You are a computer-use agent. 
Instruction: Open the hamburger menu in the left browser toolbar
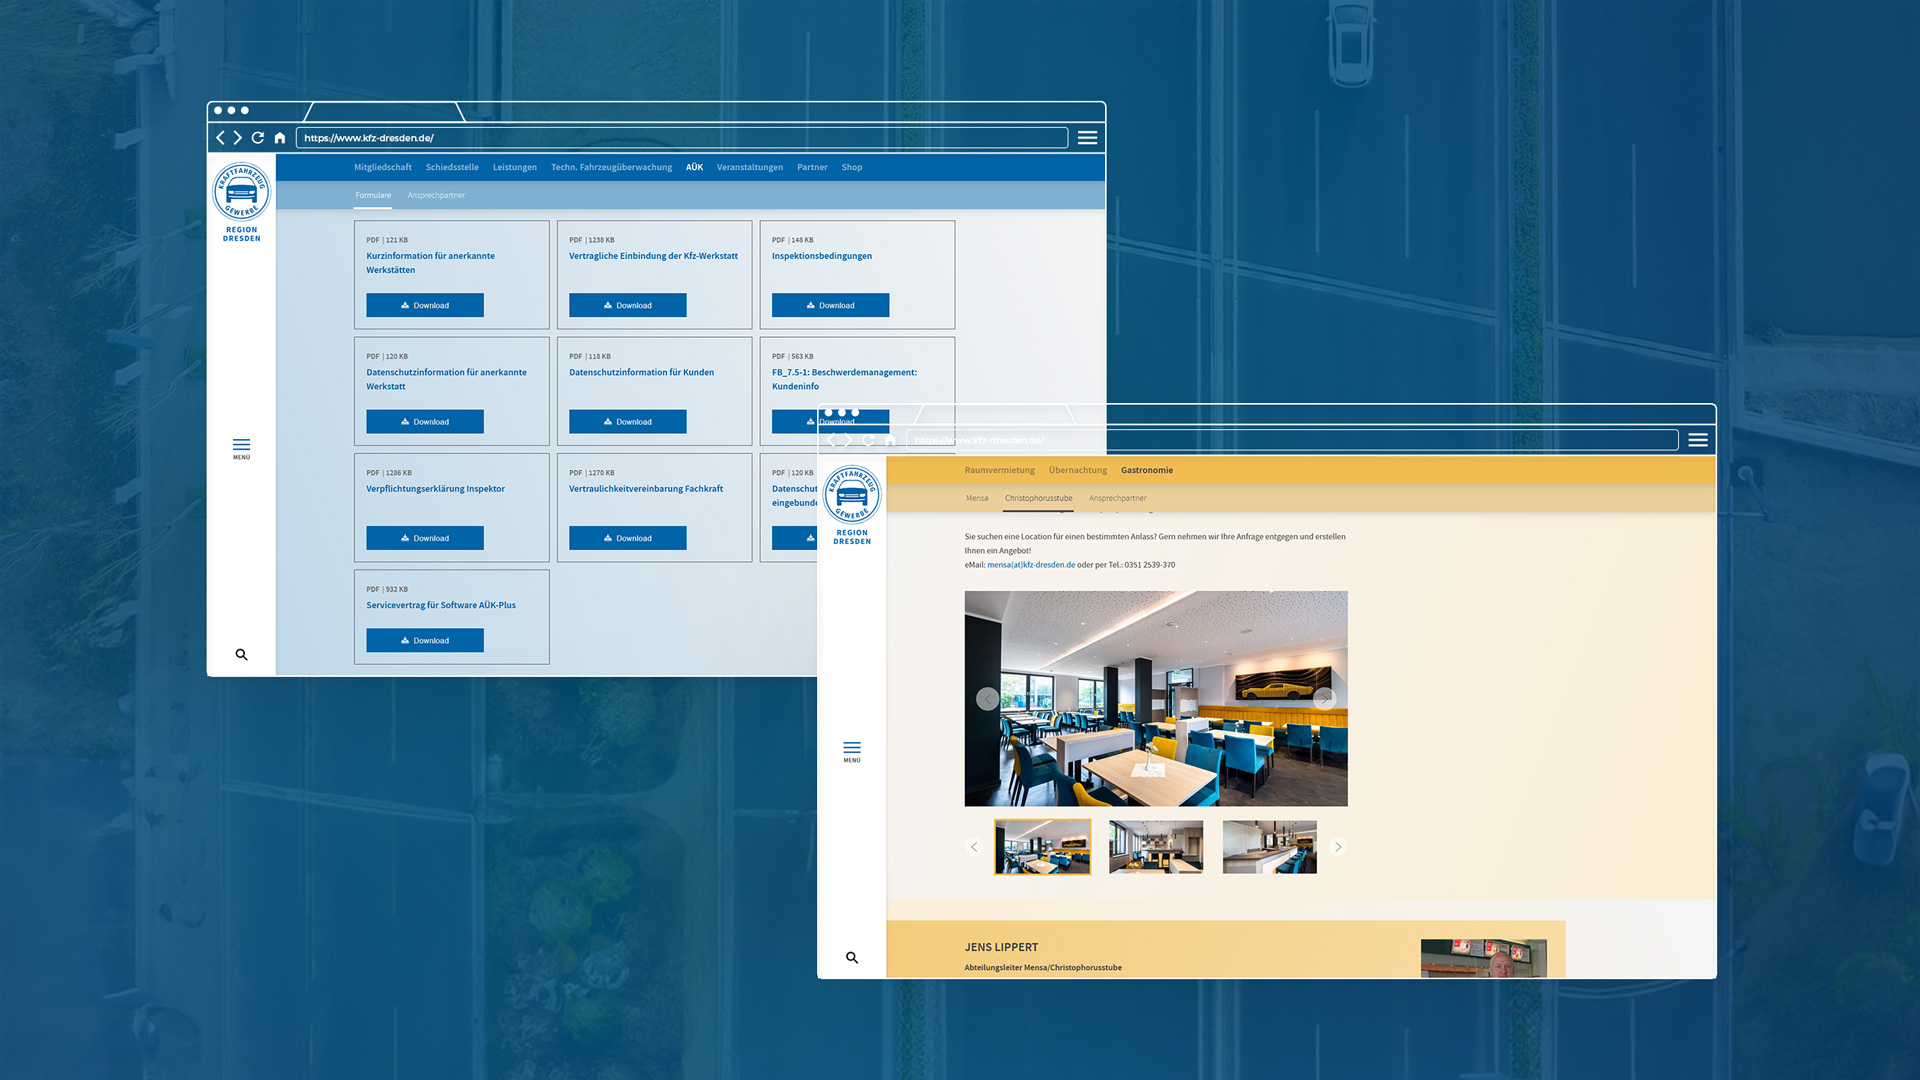click(x=1087, y=138)
